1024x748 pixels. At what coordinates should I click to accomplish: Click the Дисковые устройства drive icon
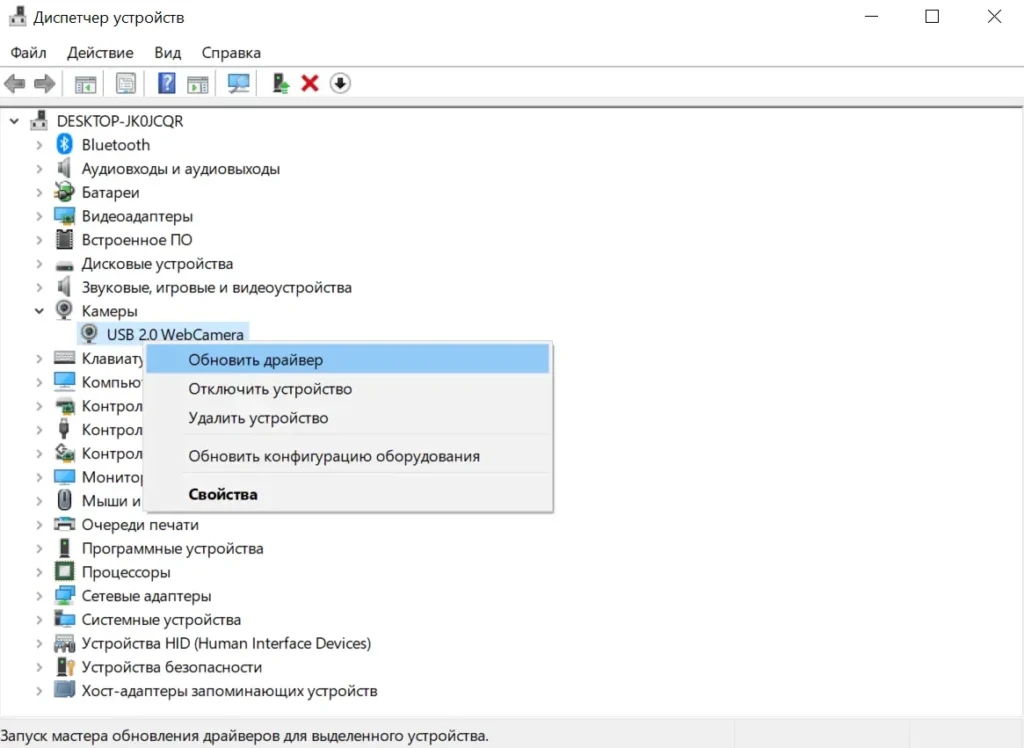(x=64, y=265)
